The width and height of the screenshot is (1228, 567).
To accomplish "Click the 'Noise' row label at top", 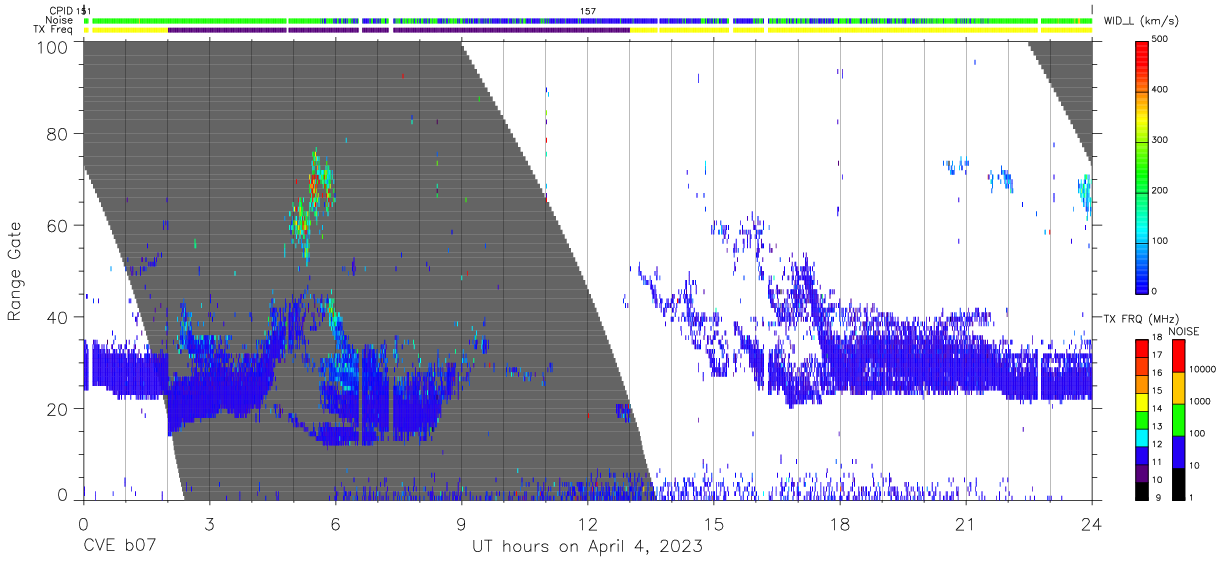I will (59, 20).
